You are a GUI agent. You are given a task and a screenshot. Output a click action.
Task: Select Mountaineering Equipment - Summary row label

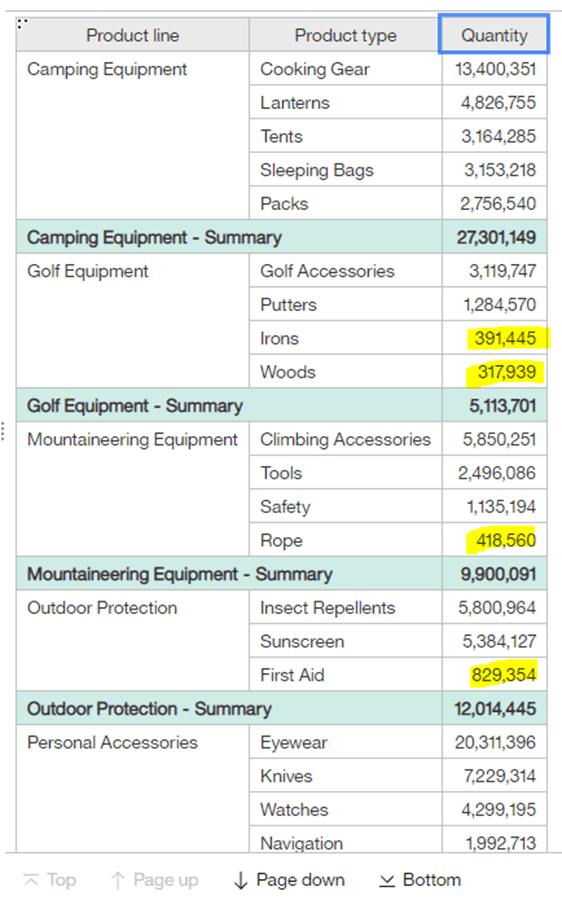point(180,574)
